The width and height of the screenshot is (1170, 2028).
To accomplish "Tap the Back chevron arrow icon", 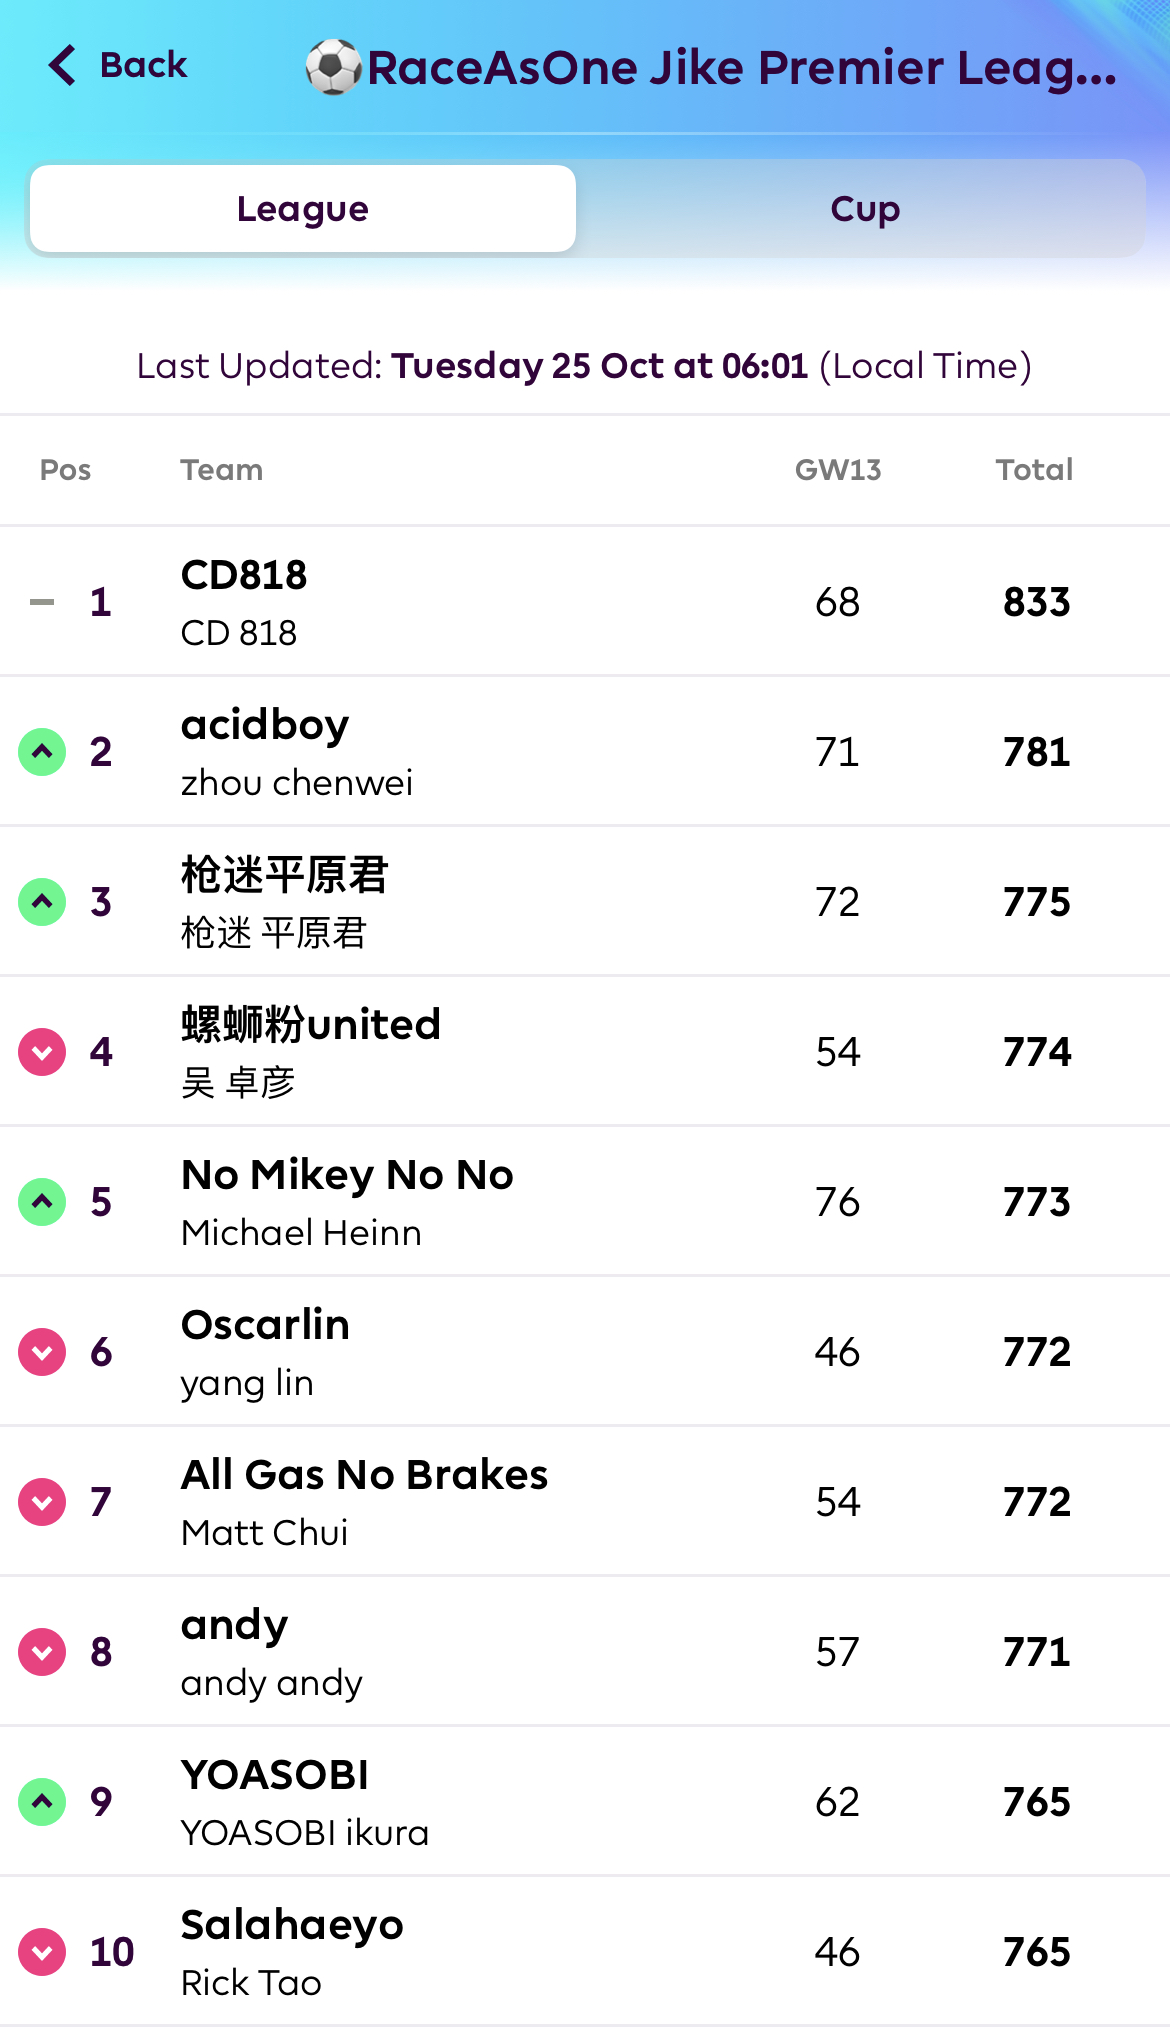I will tap(62, 65).
